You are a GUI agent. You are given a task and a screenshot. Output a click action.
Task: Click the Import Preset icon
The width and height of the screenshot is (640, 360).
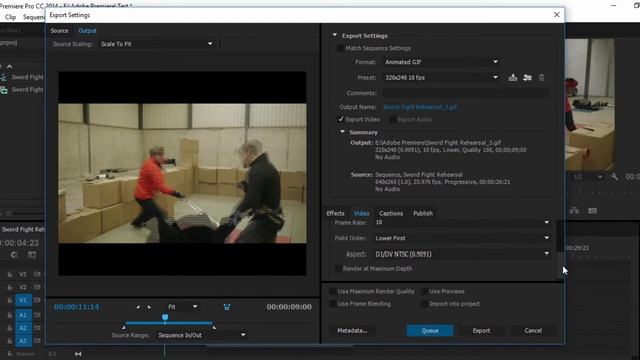527,78
